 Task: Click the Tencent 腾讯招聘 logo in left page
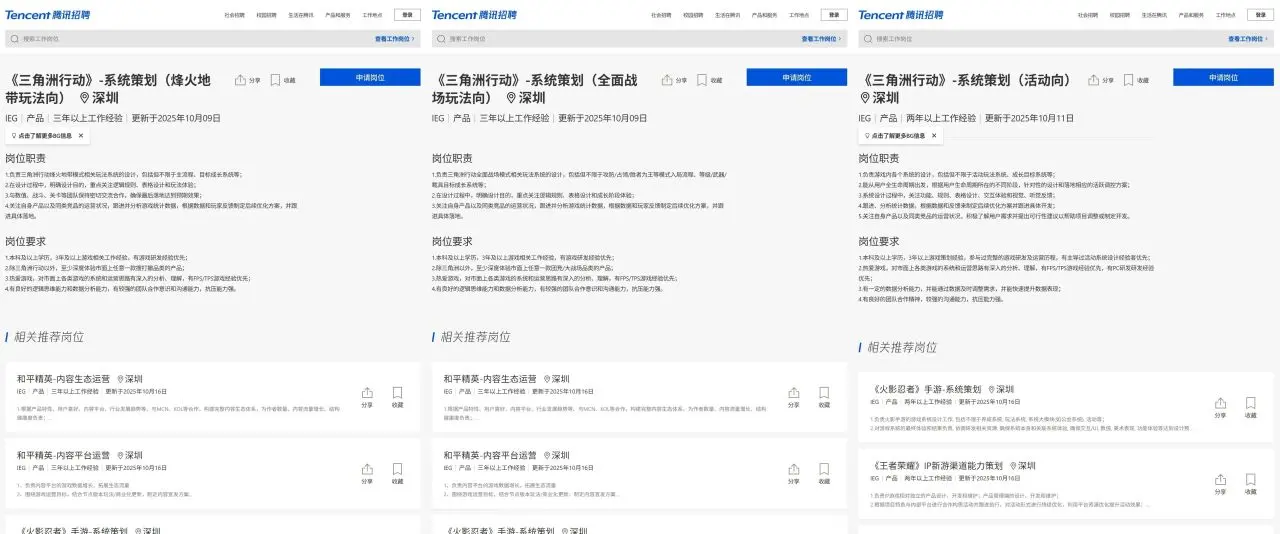pos(48,15)
